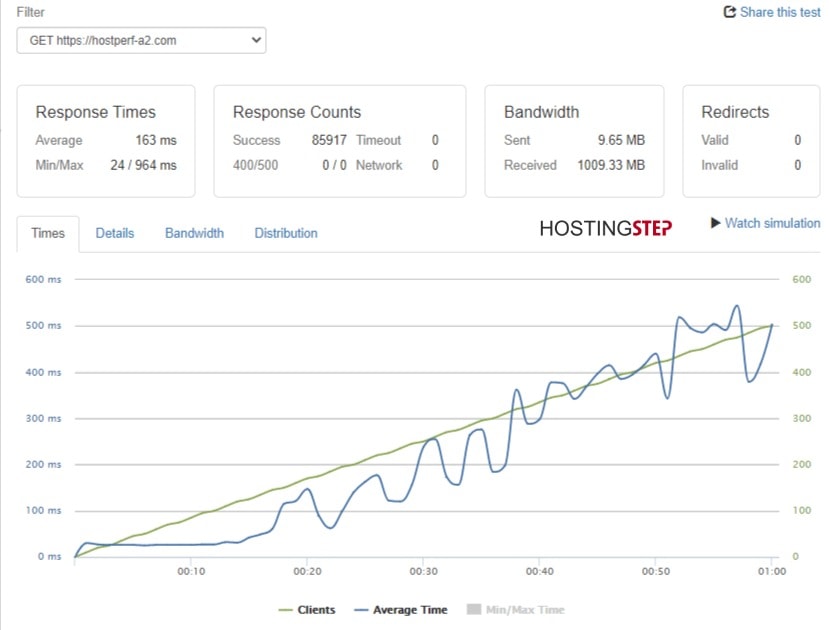Click the Invalid label in Redirects
Image resolution: width=829 pixels, height=630 pixels.
click(720, 165)
